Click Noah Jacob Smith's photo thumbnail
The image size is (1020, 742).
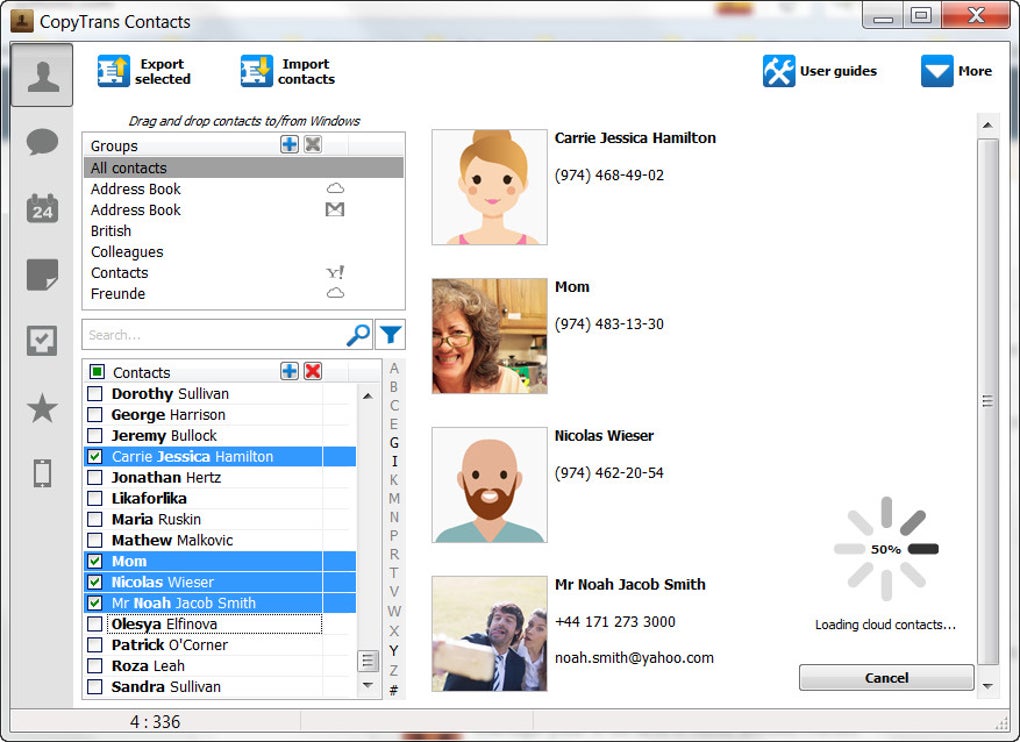pyautogui.click(x=489, y=633)
